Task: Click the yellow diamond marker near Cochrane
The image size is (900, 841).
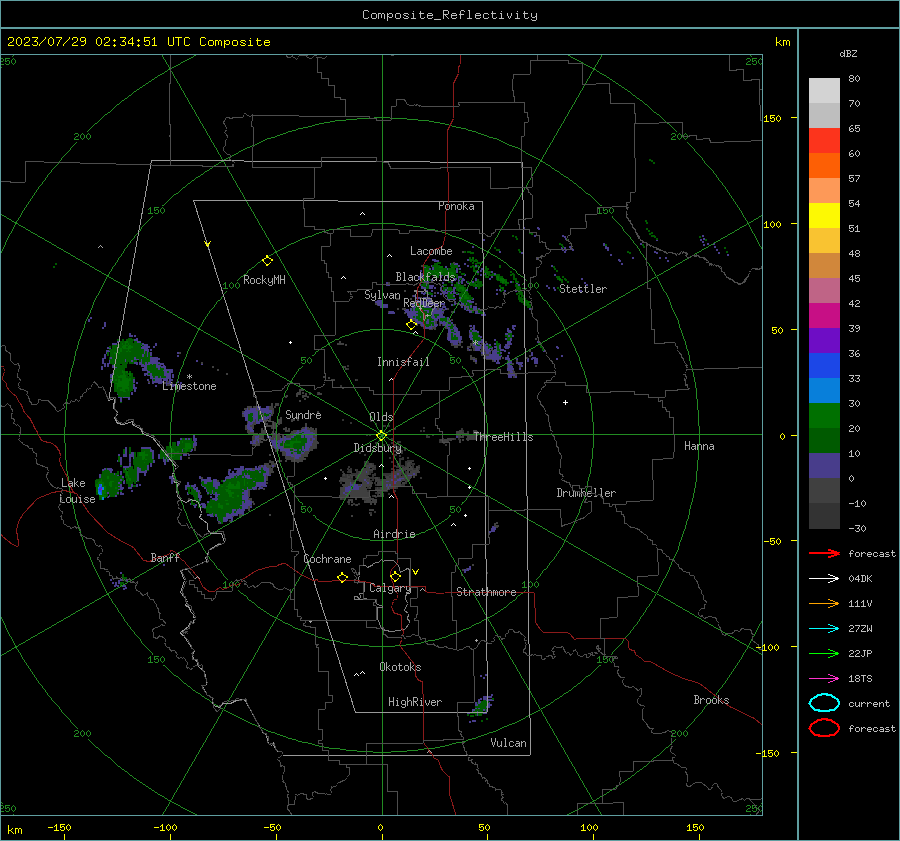Action: 343,577
